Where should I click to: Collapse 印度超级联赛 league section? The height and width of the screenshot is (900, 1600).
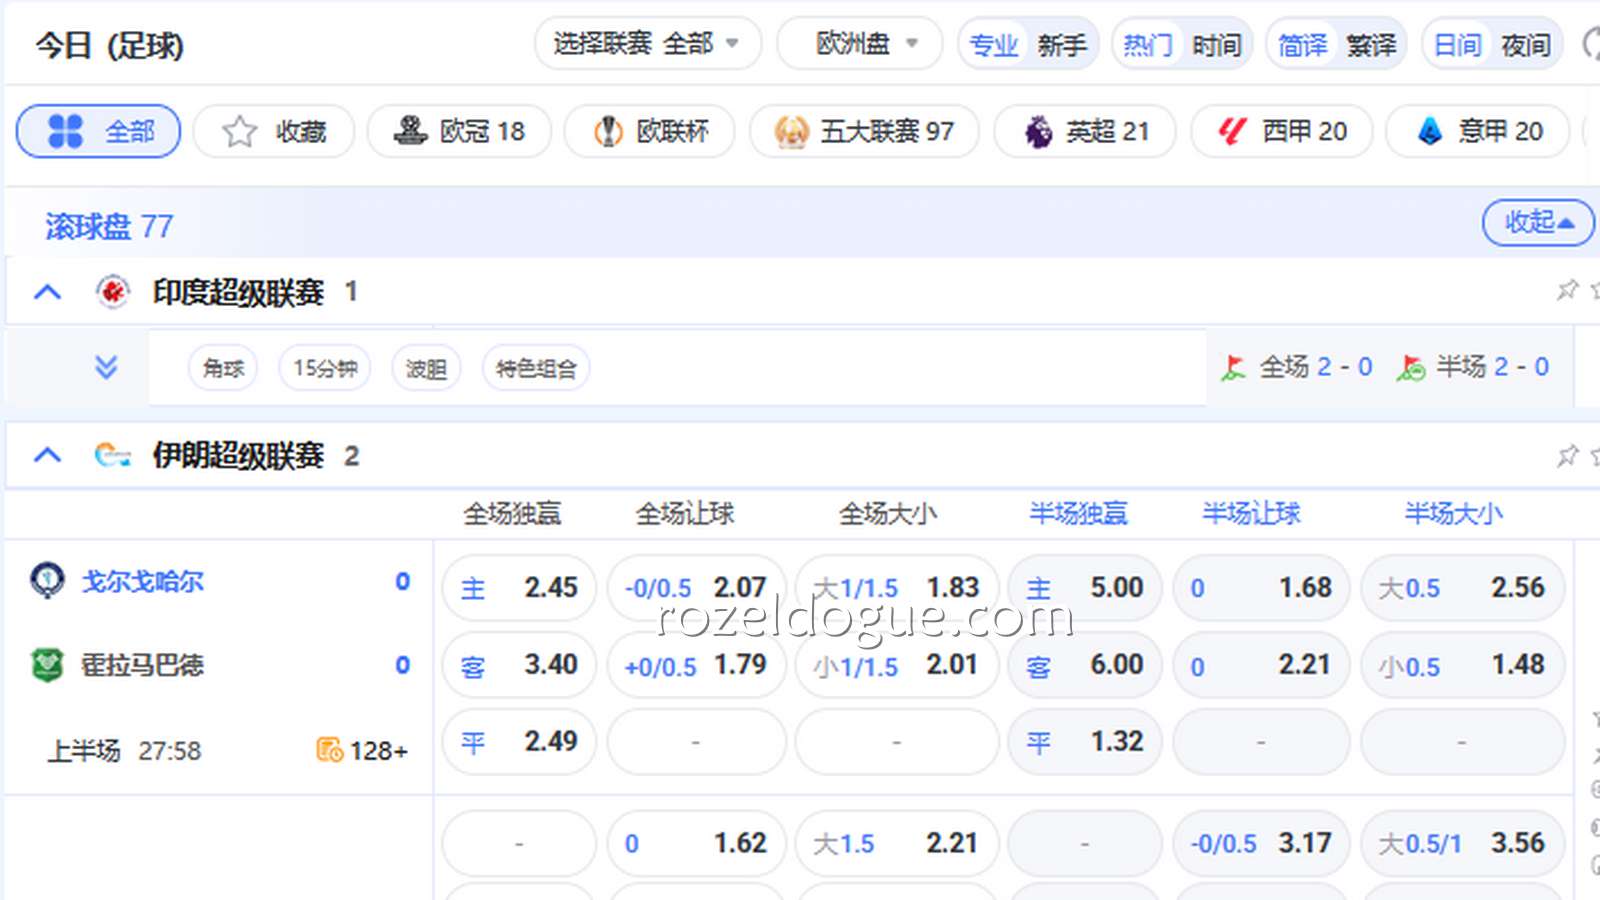pos(47,292)
